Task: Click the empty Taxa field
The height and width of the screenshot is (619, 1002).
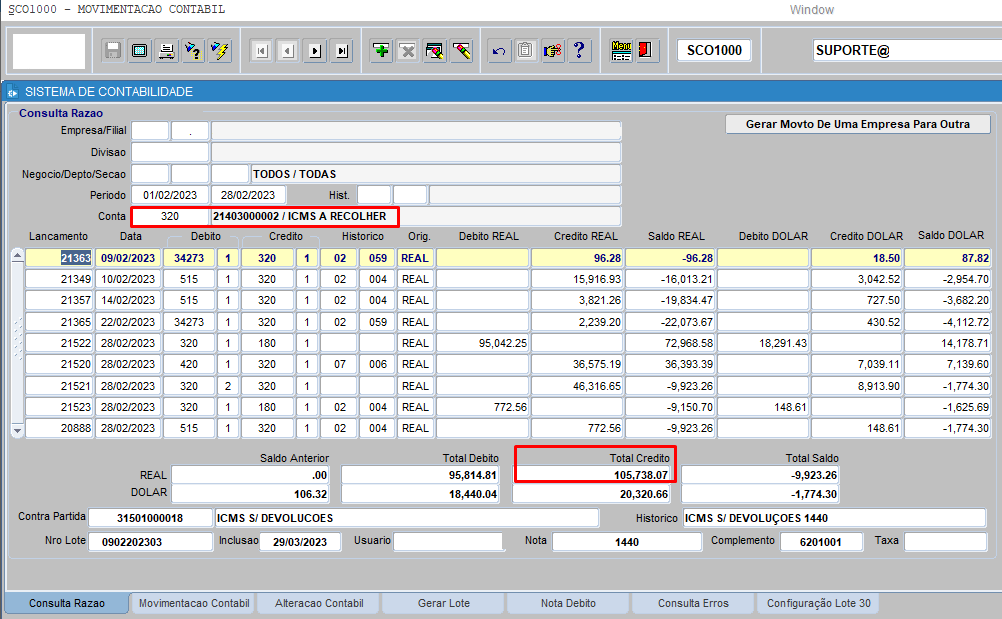Action: [946, 542]
